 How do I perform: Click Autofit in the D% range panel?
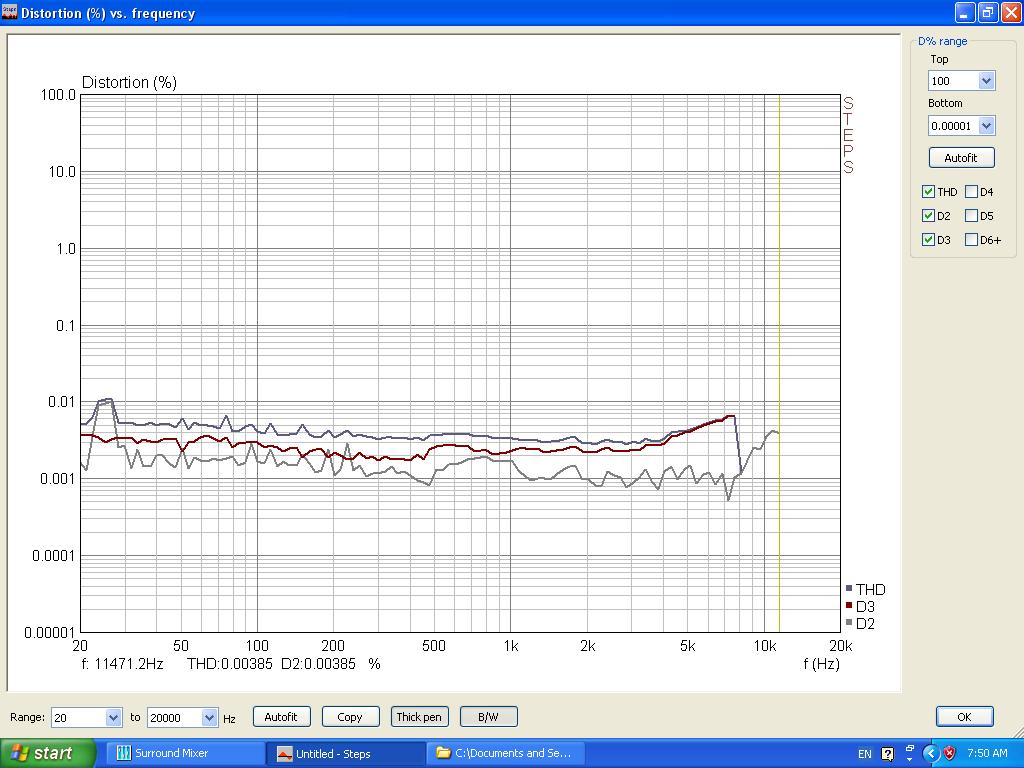point(961,157)
